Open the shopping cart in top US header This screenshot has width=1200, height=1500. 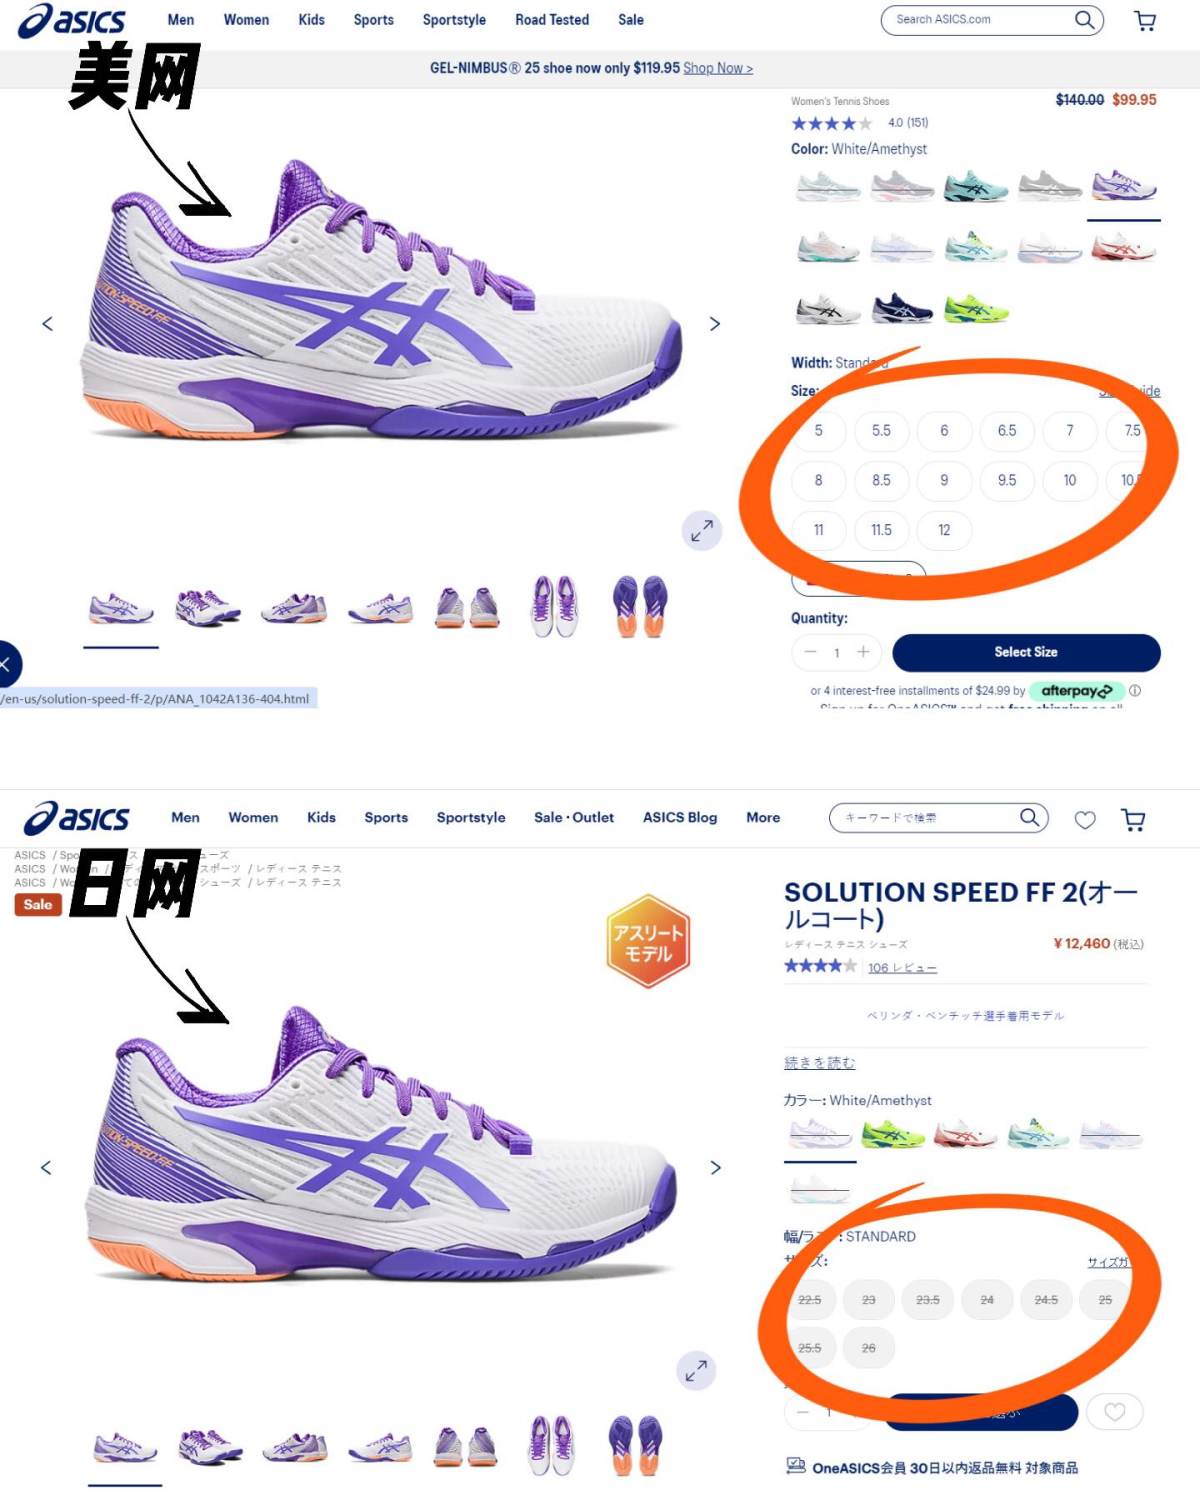1145,21
